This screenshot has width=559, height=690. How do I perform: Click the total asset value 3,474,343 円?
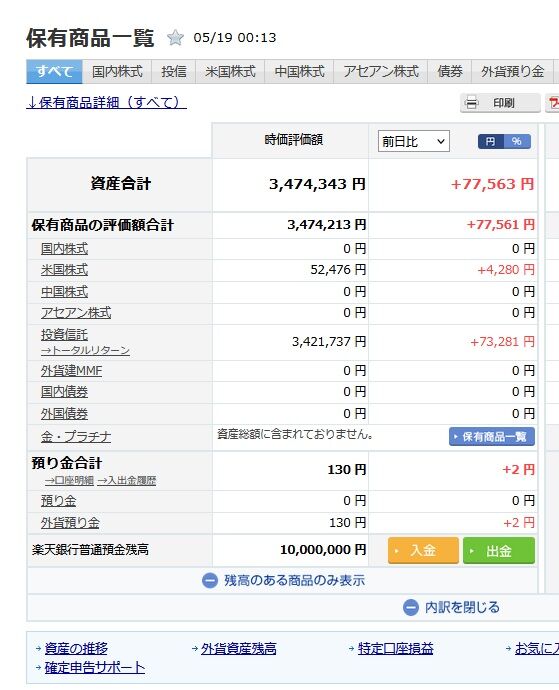[x=317, y=184]
